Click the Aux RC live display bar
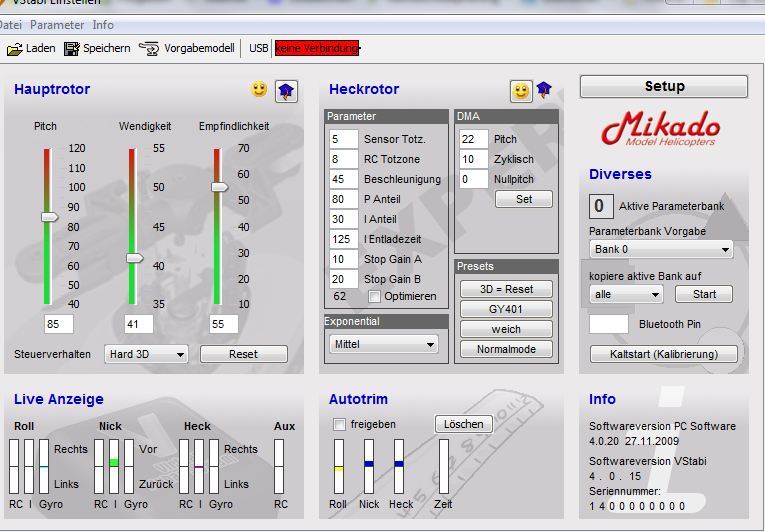765x532 pixels. 279,466
